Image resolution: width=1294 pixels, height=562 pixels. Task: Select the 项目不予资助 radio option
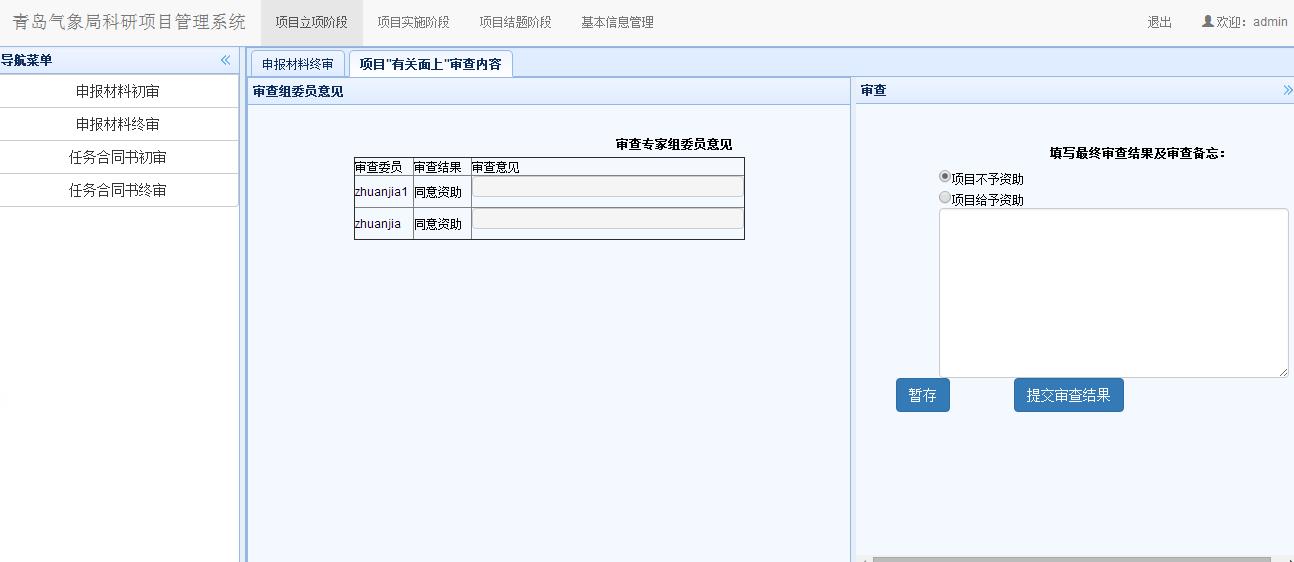tap(945, 177)
